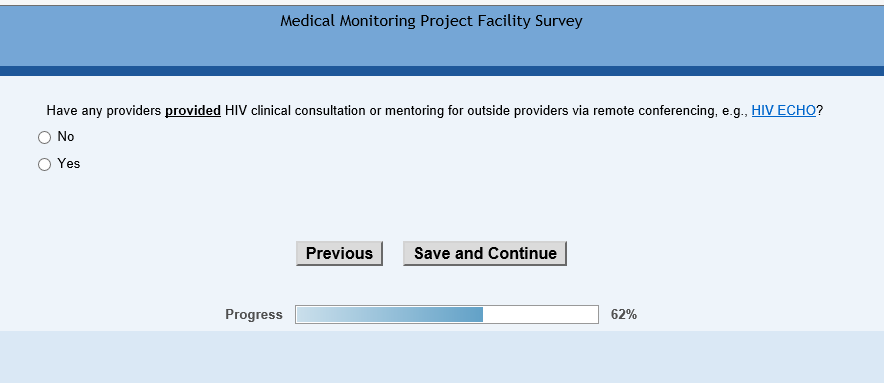884x383 pixels.
Task: Click the question text about remote conferencing
Action: point(435,111)
